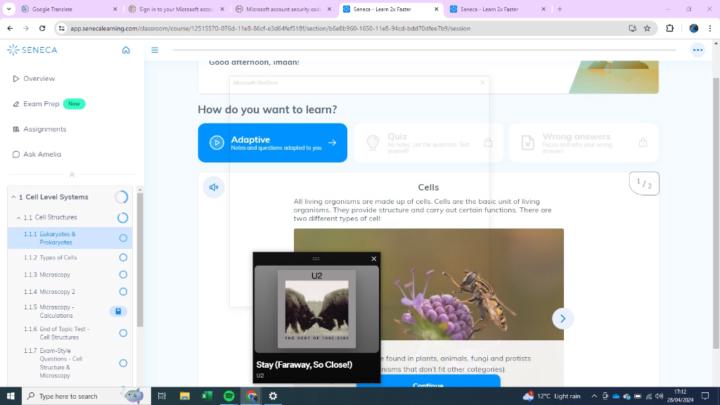
Task: Show hidden system tray icons
Action: tap(594, 396)
